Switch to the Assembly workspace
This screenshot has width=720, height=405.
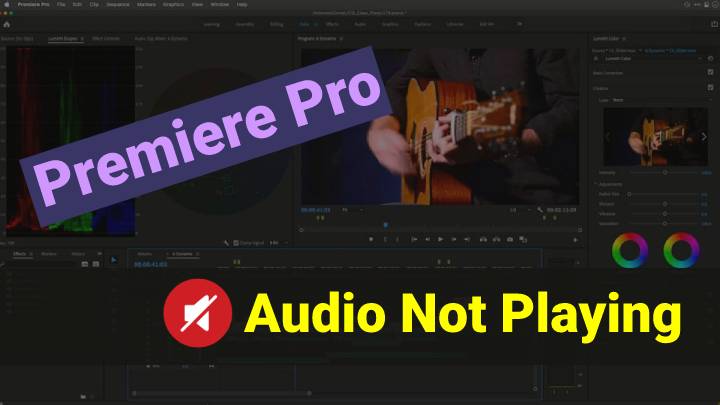[245, 24]
